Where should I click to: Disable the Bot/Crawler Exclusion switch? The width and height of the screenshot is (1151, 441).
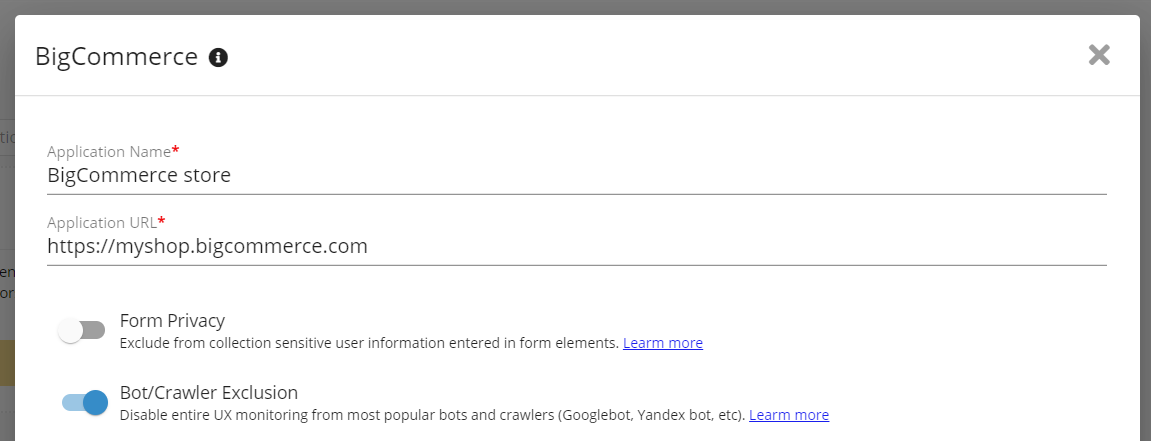coord(84,402)
